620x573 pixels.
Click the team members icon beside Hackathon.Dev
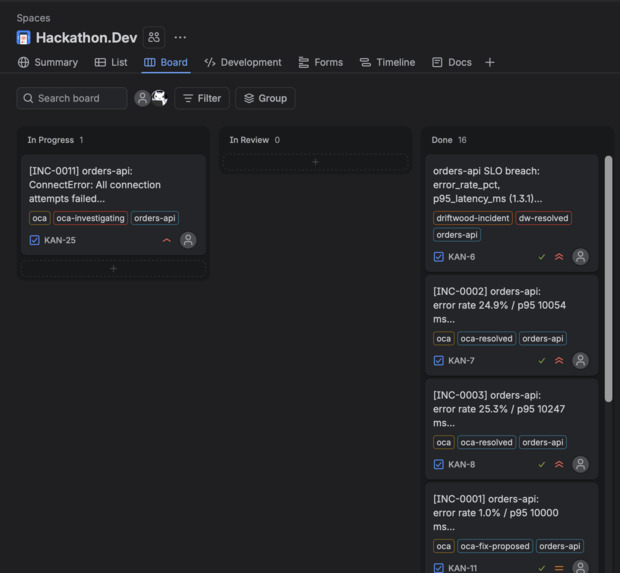154,38
